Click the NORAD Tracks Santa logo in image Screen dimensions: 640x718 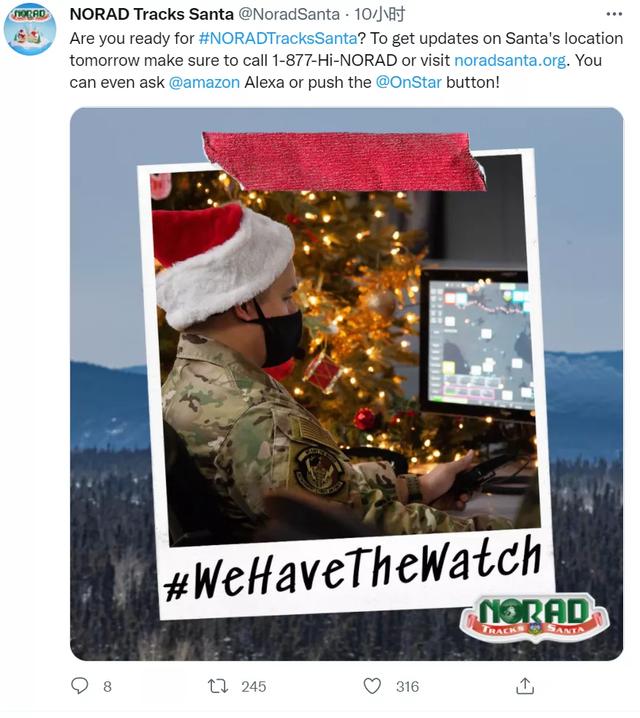point(534,618)
